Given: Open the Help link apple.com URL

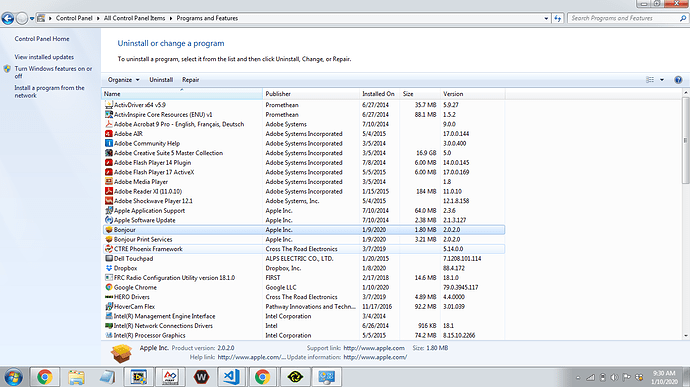Looking at the screenshot, I should 251,357.
